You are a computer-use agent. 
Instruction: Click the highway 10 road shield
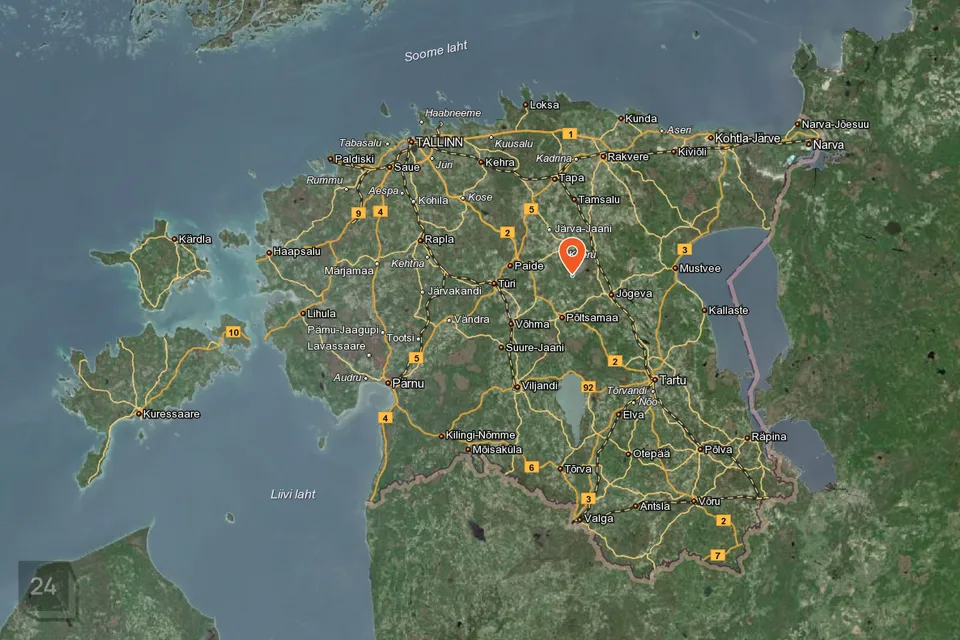pyautogui.click(x=233, y=332)
